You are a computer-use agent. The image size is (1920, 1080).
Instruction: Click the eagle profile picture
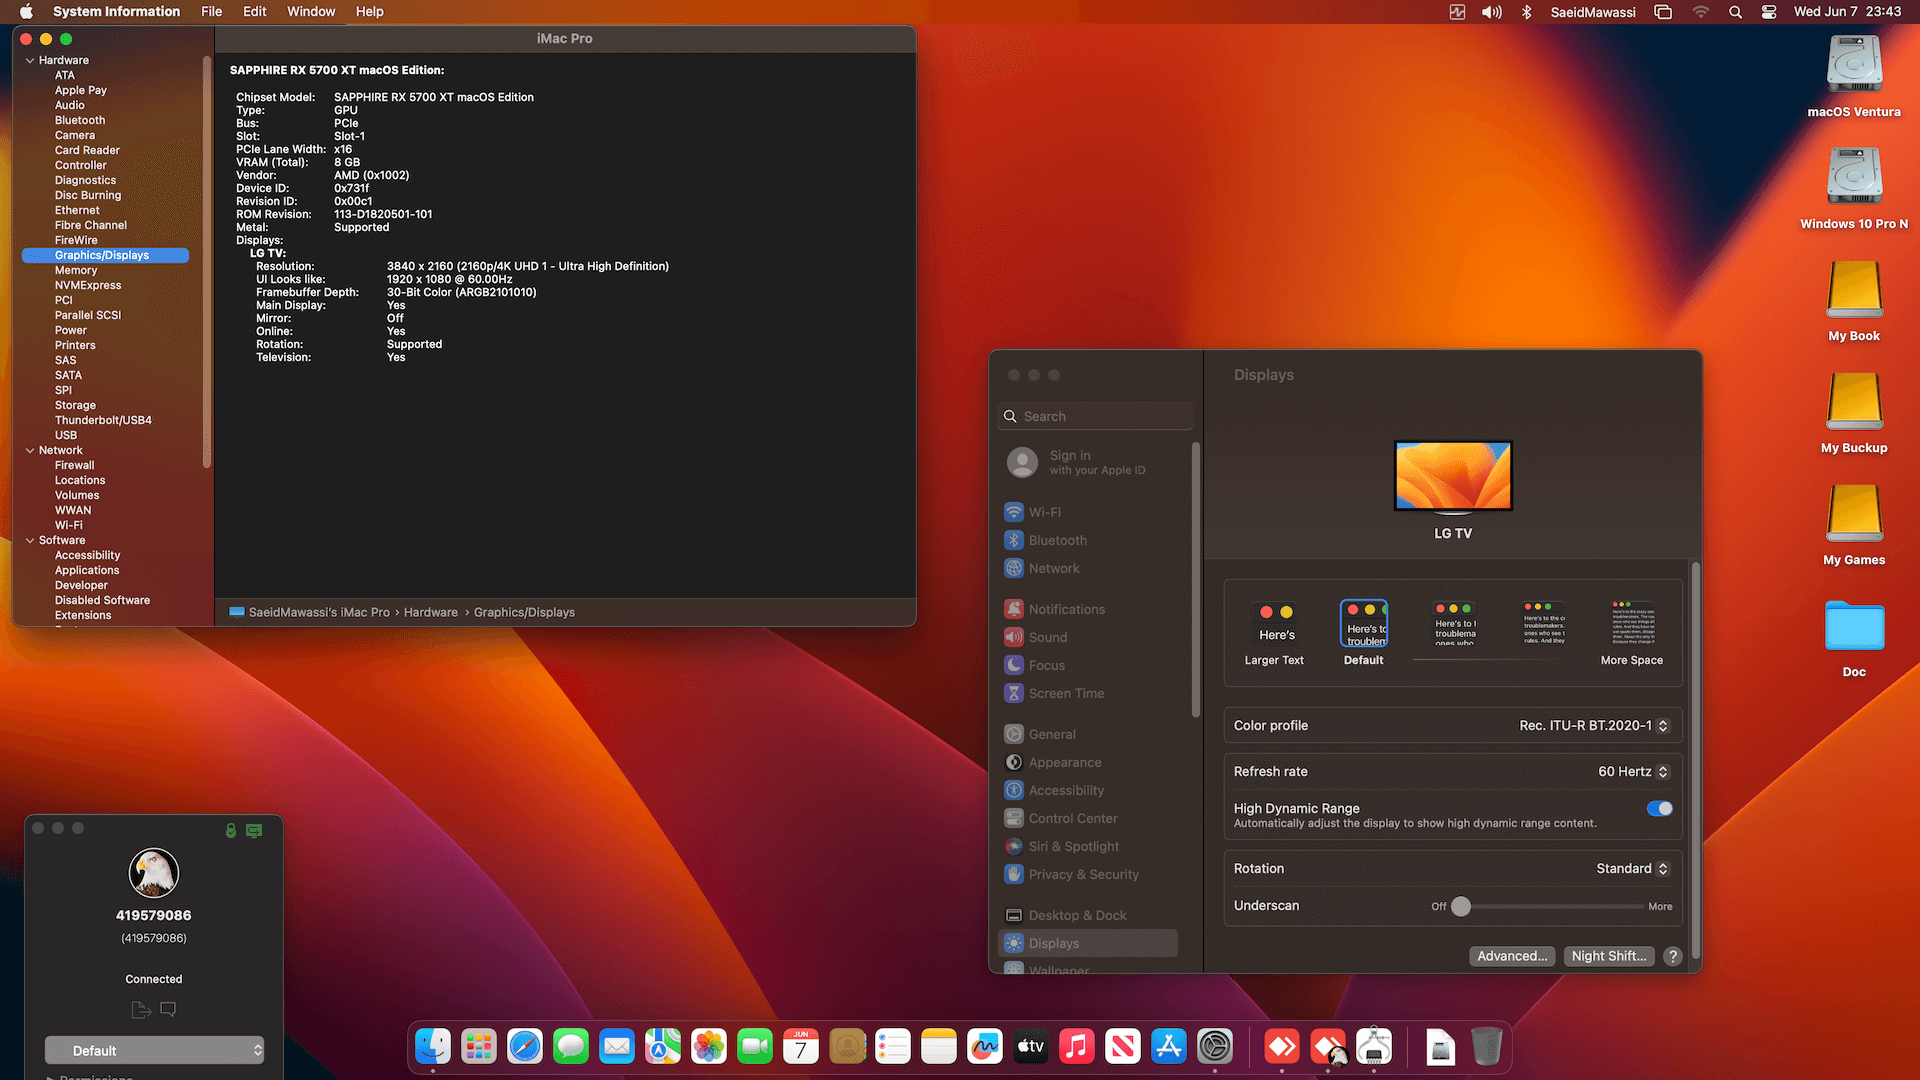(x=154, y=873)
